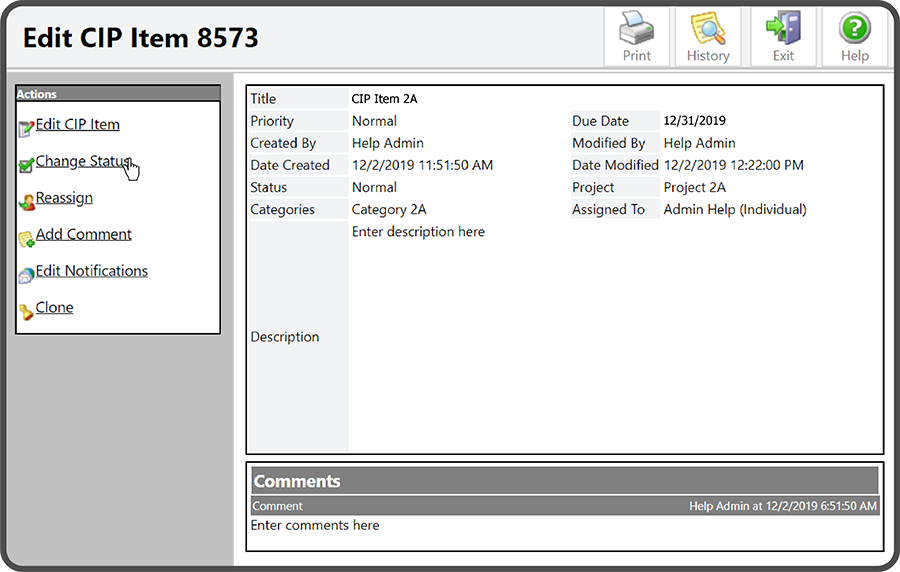Choose the Reassign action link
900x572 pixels.
click(64, 198)
